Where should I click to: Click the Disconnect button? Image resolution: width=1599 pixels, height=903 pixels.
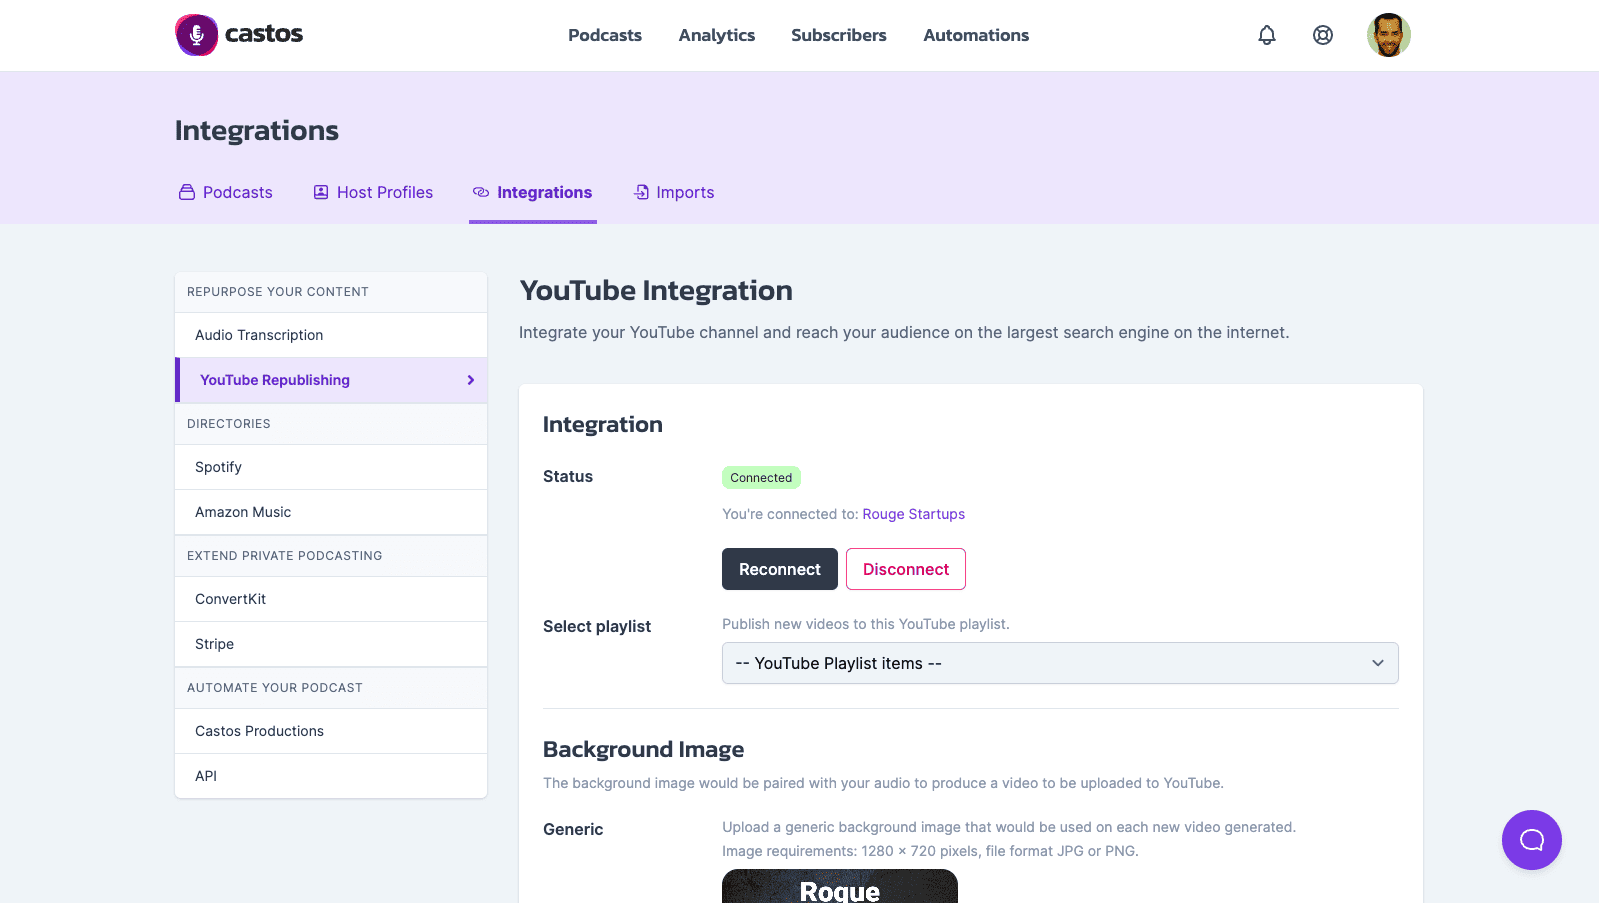[x=906, y=569]
